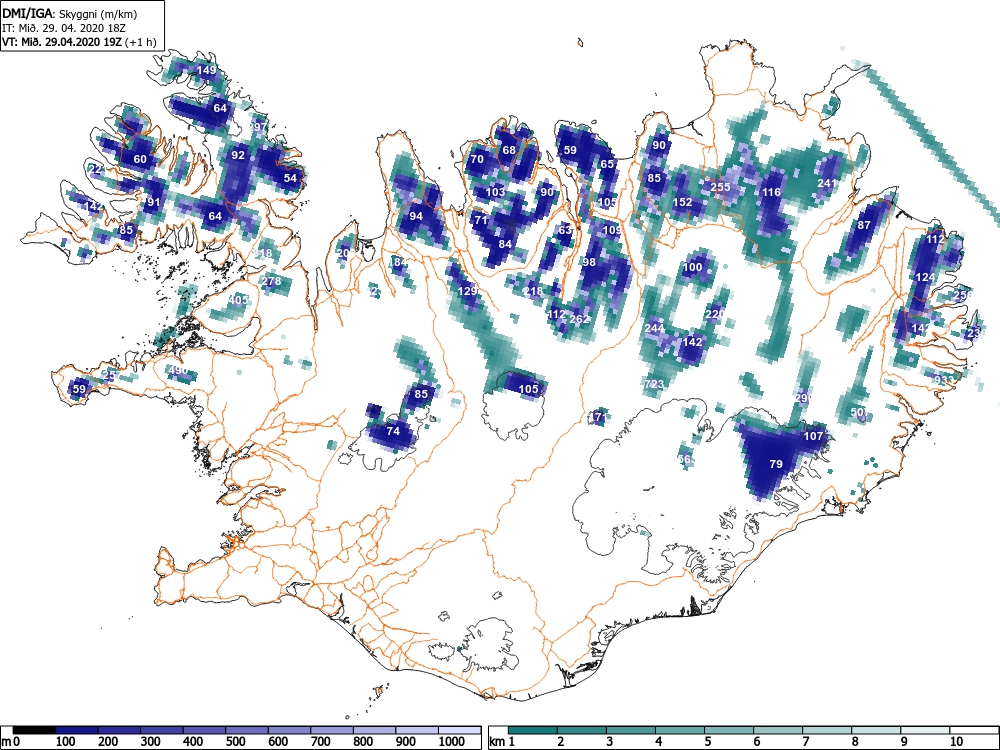Screen dimensions: 1000x750
Task: Click the '500' label on the metre legend
Action: tap(235, 742)
